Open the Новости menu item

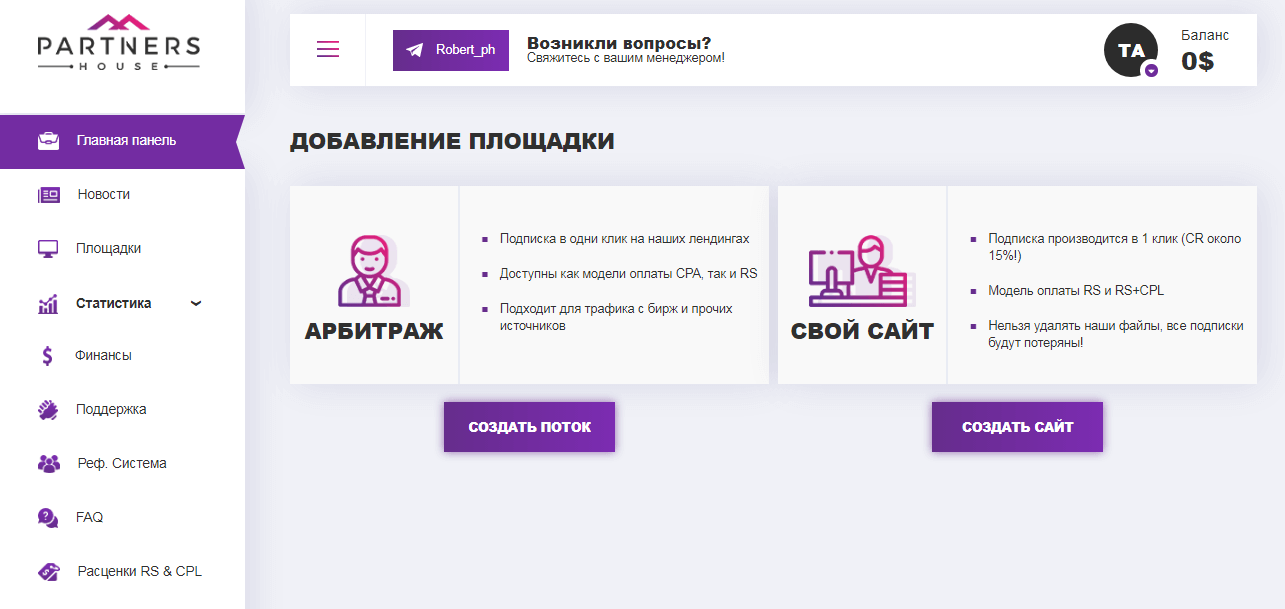tap(104, 194)
